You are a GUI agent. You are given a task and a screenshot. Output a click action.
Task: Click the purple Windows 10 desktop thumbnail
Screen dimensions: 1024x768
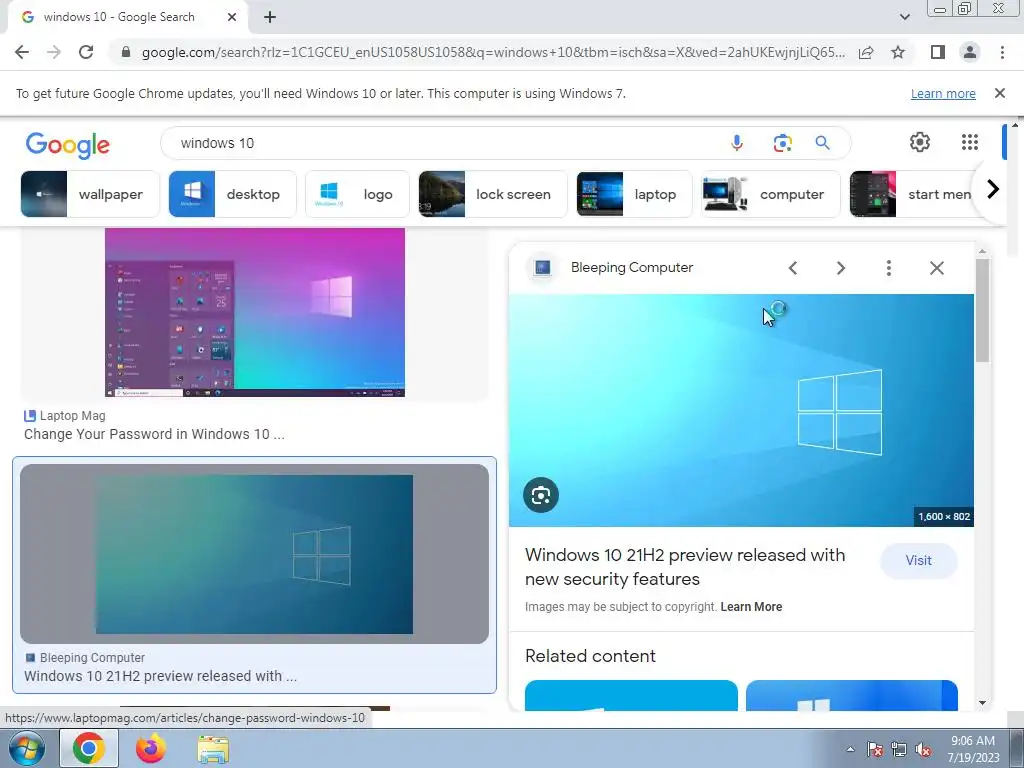coord(255,312)
